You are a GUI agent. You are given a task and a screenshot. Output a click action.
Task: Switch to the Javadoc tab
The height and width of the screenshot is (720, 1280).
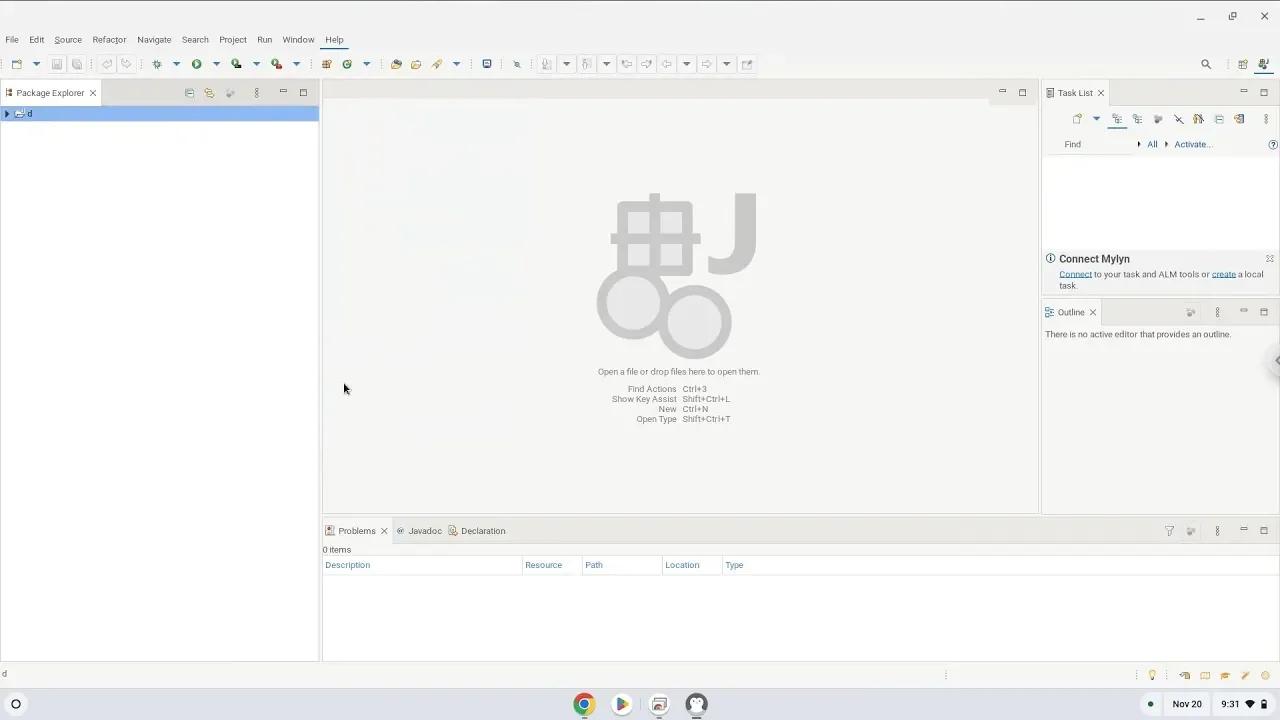click(x=424, y=531)
